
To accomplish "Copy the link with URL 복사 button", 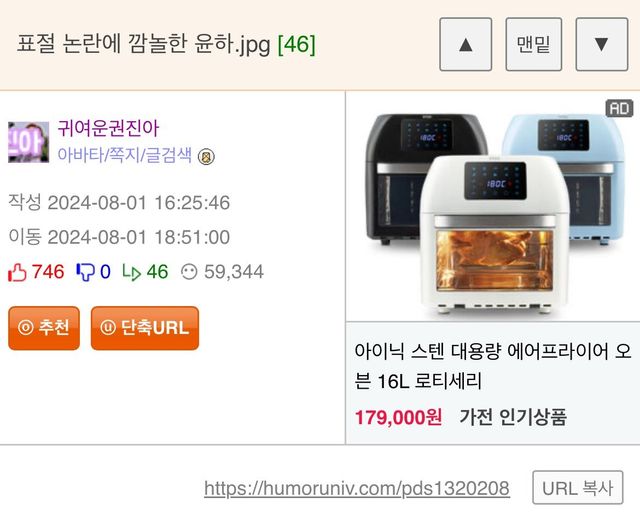I will tap(578, 487).
